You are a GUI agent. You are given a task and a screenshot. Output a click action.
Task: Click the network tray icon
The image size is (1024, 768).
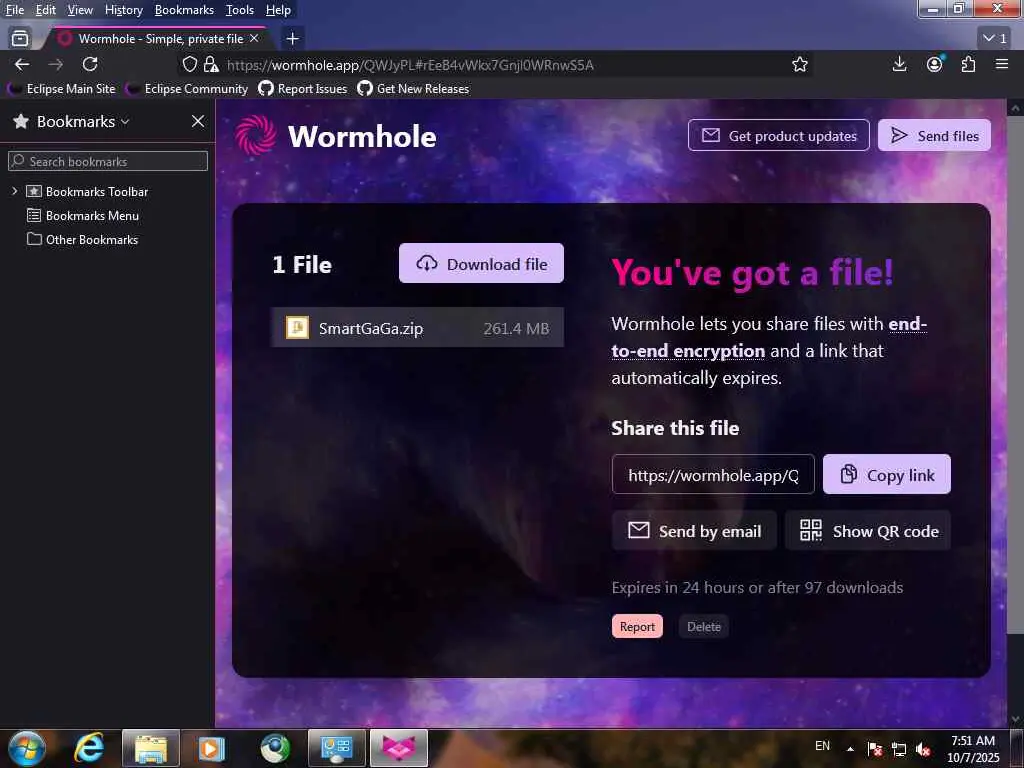pyautogui.click(x=899, y=749)
